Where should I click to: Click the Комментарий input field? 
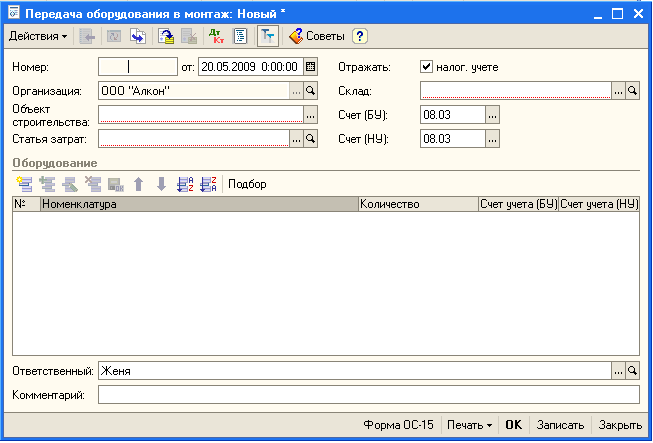[369, 395]
